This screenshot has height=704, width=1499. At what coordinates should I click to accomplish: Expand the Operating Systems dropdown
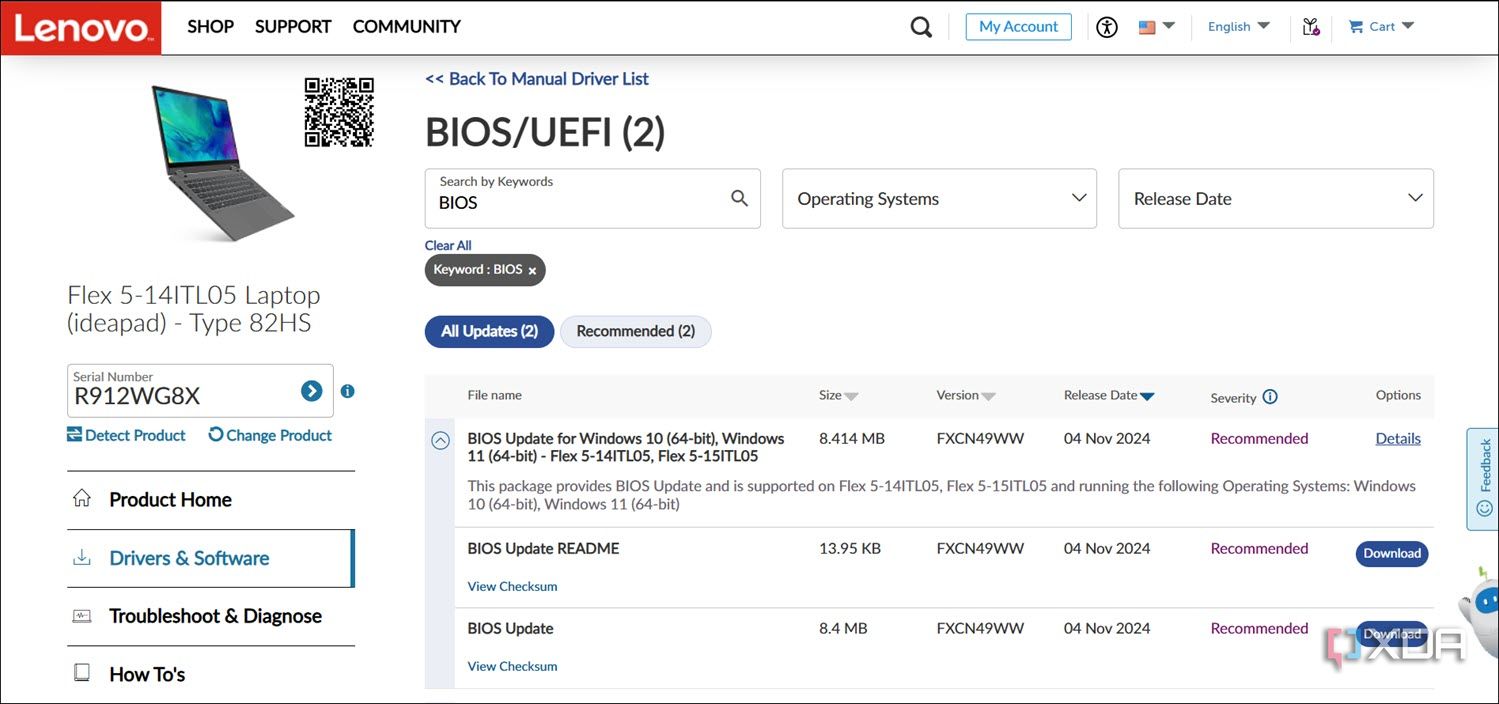939,198
